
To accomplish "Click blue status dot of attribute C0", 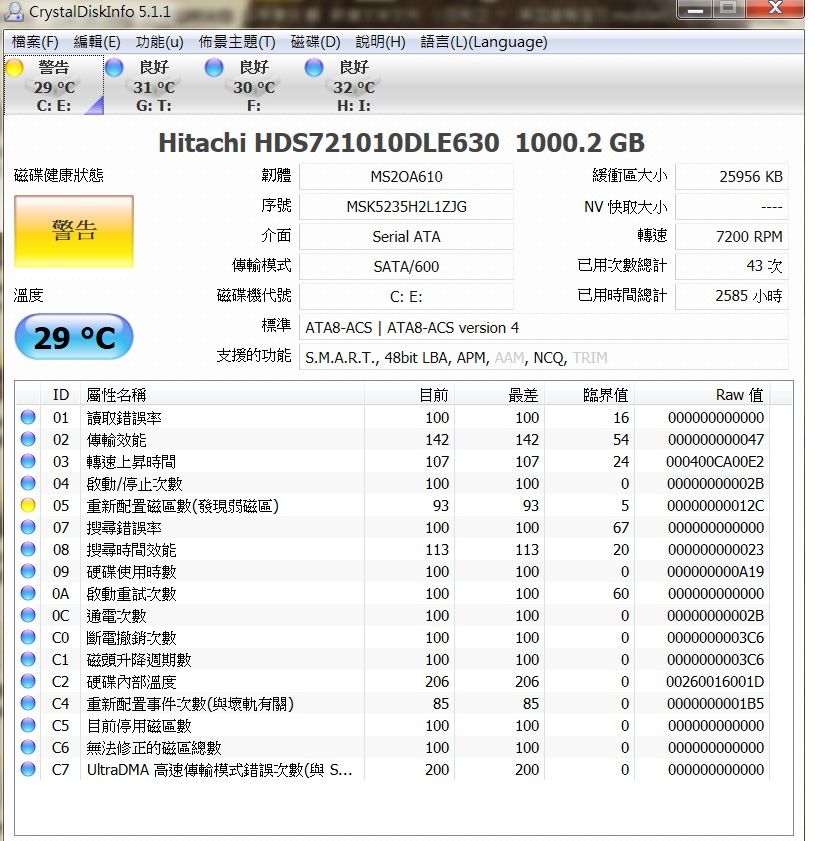I will point(28,637).
